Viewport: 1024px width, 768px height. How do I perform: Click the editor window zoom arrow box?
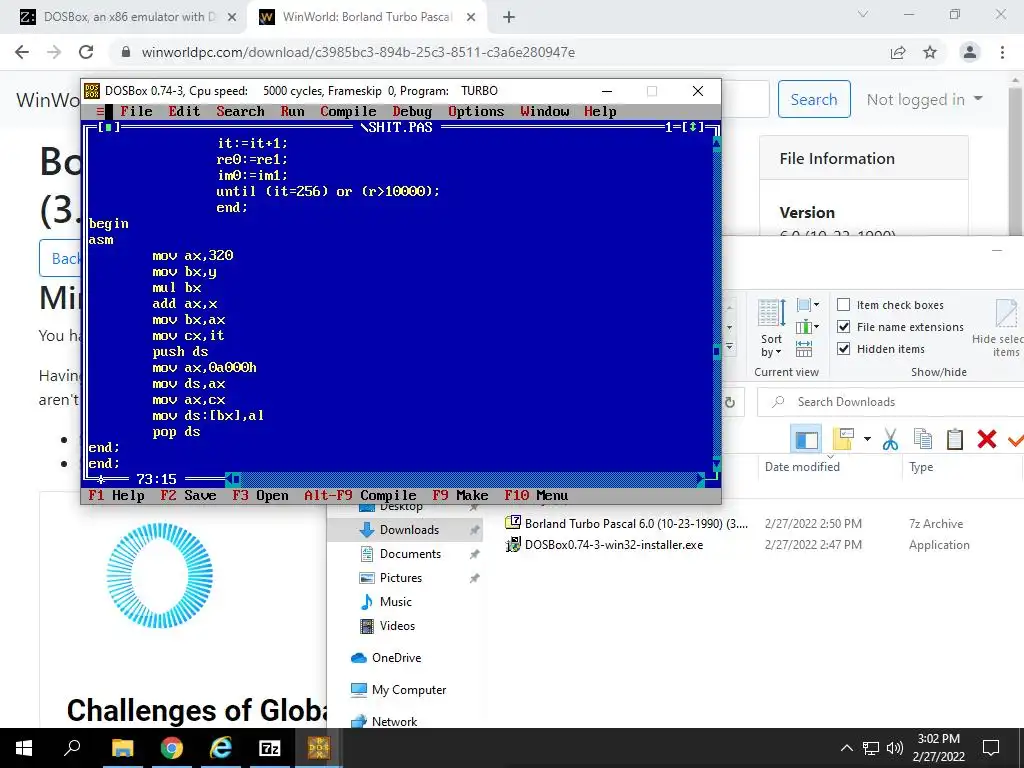(692, 127)
